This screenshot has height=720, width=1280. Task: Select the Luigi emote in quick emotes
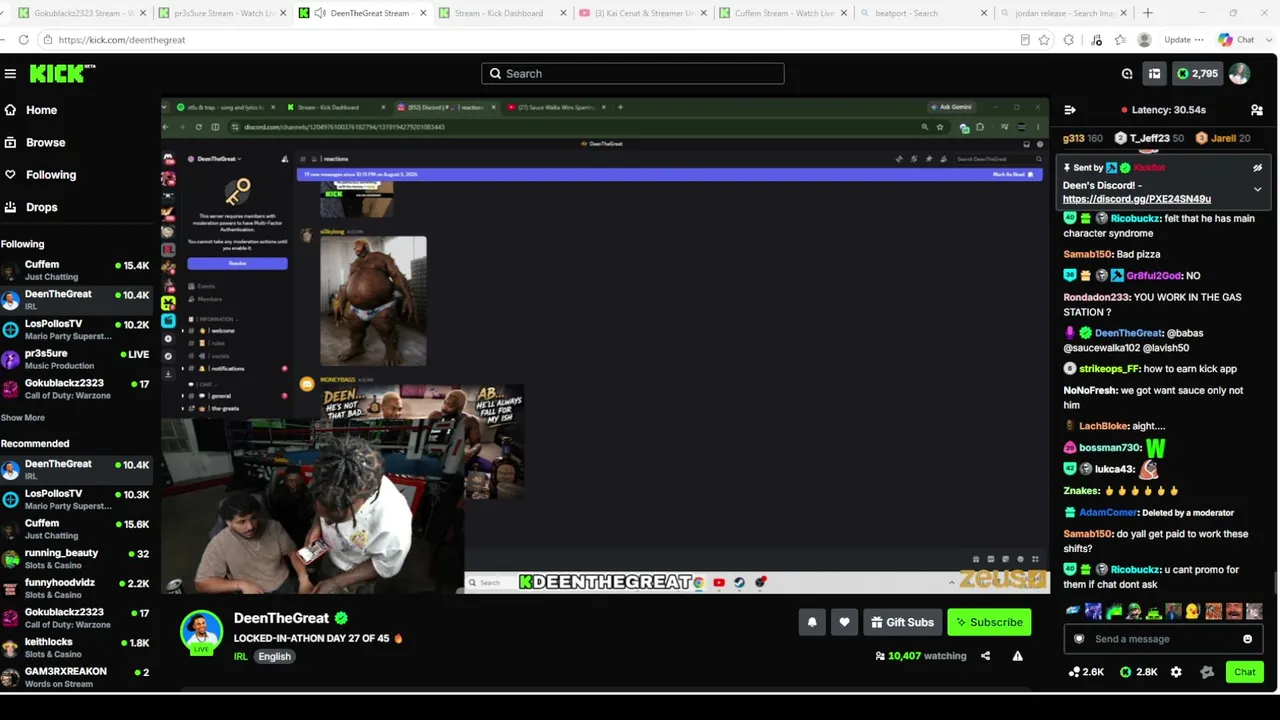tap(1133, 611)
